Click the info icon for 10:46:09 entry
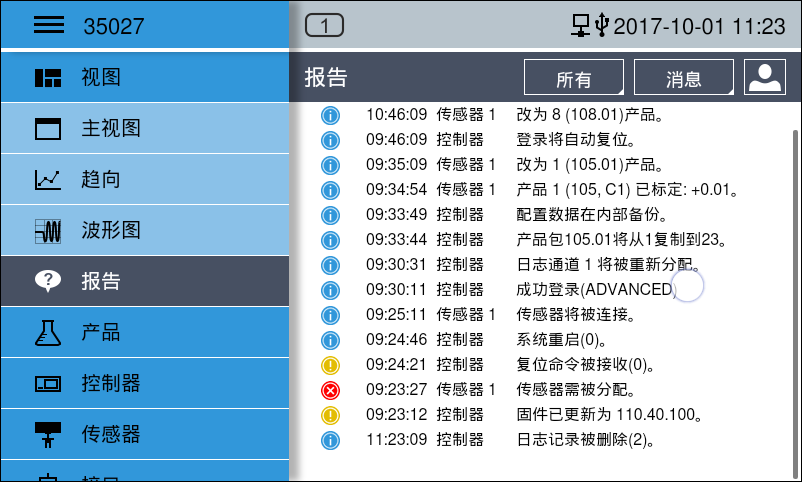Screen dimensions: 802x482 (330, 115)
